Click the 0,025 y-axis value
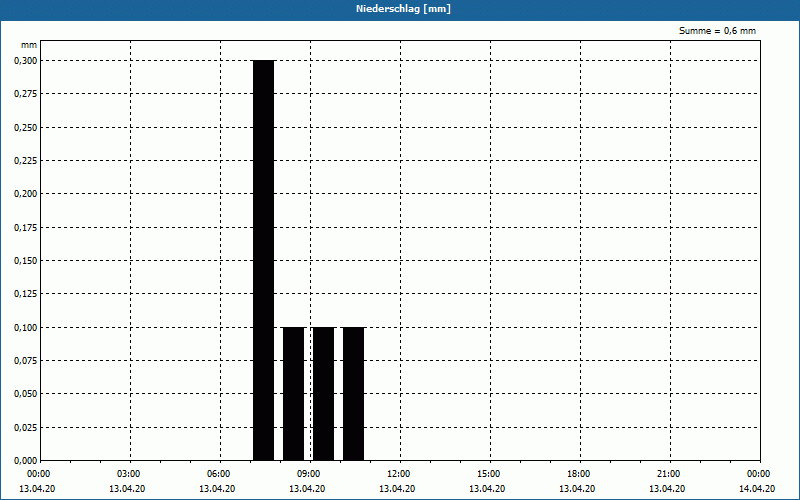The height and width of the screenshot is (500, 800). pos(26,428)
